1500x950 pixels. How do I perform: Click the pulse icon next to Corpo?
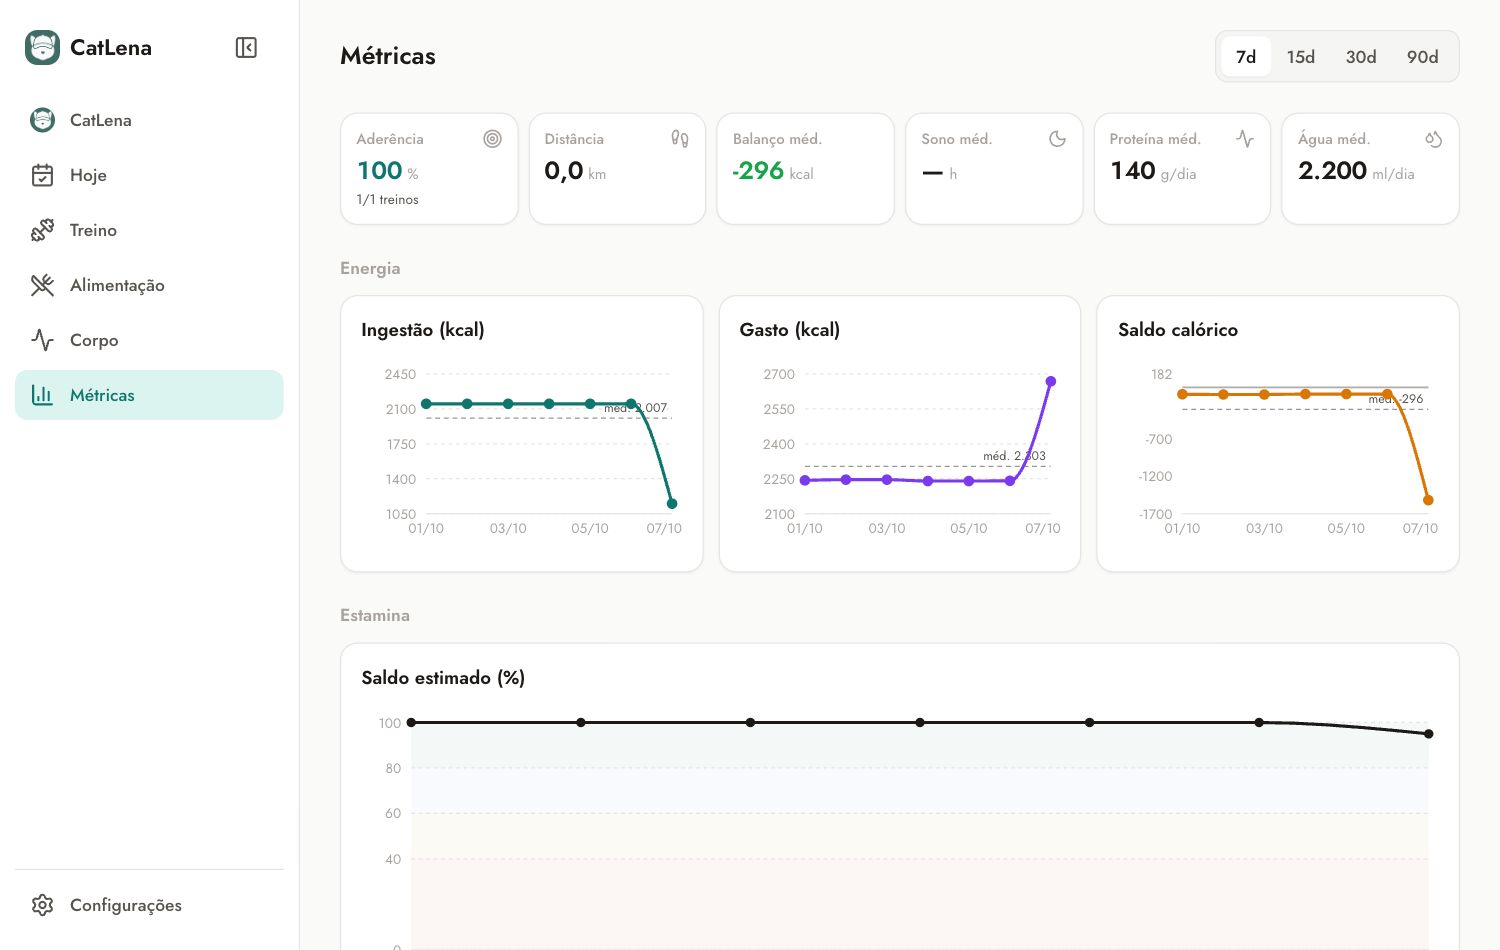[x=42, y=340]
